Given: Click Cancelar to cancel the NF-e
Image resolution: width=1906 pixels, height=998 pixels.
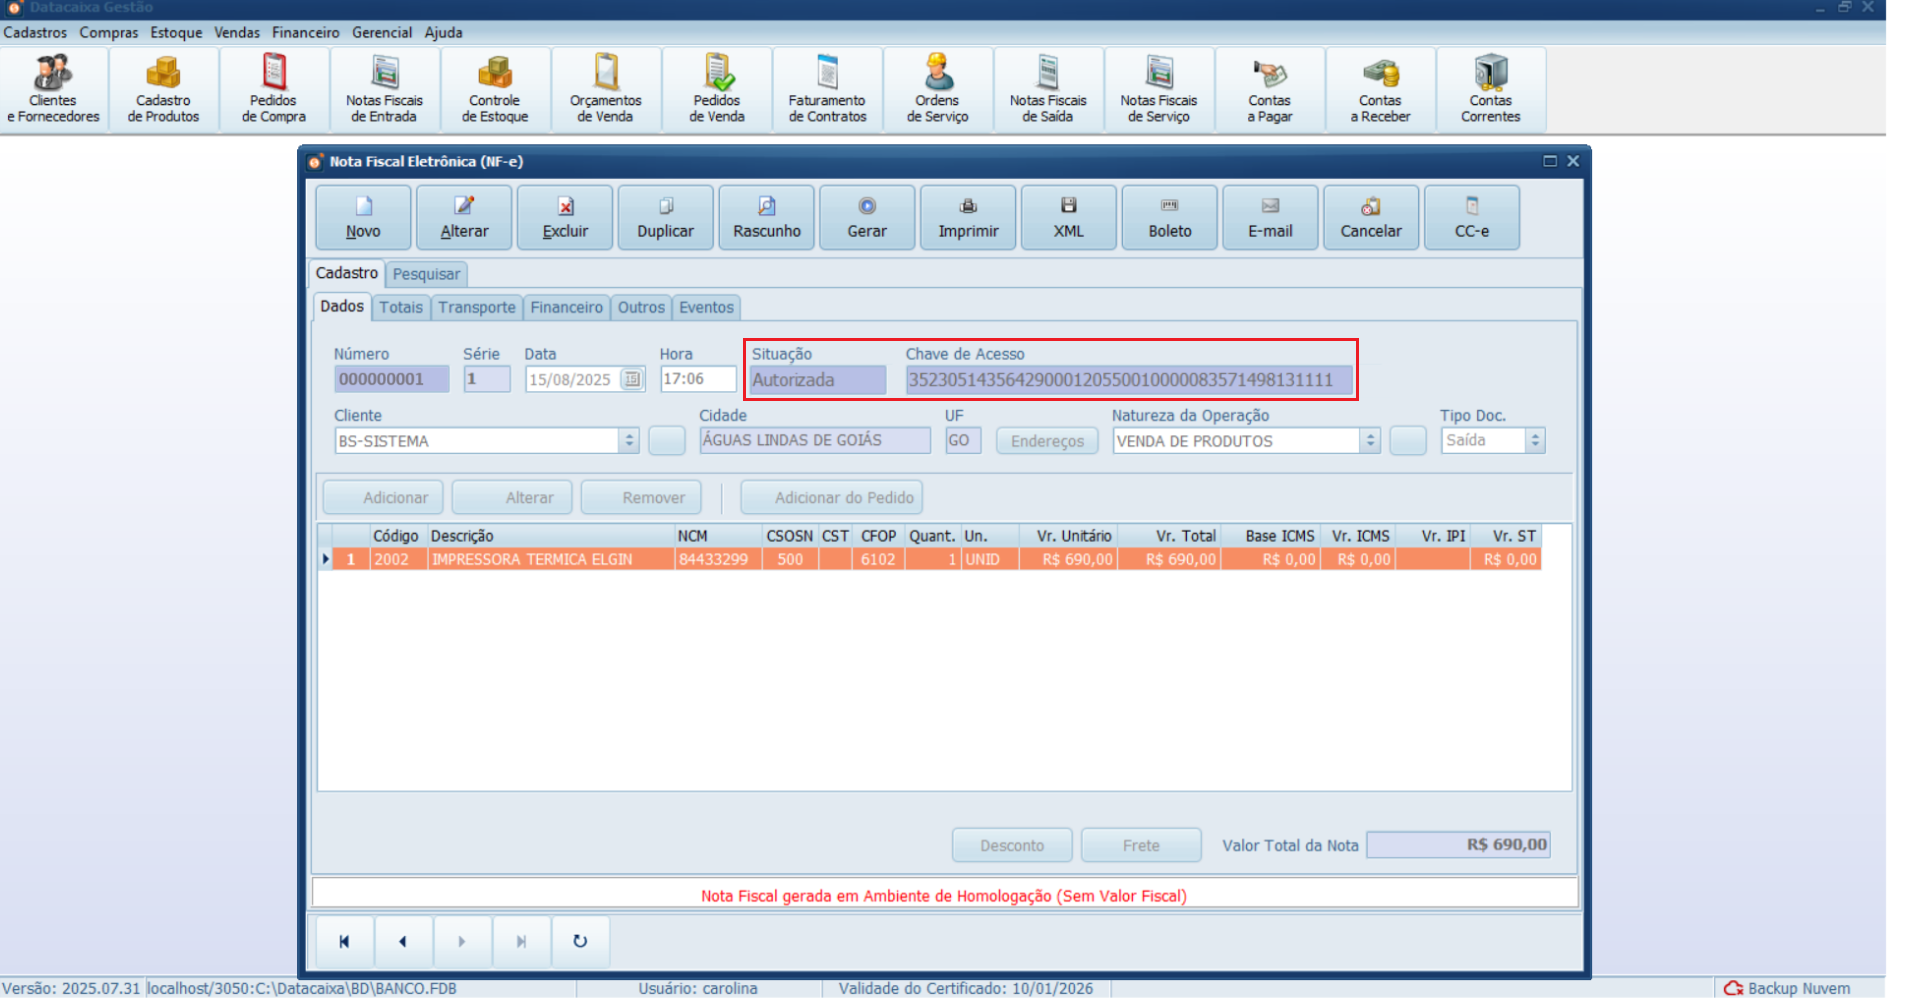Looking at the screenshot, I should pos(1370,217).
